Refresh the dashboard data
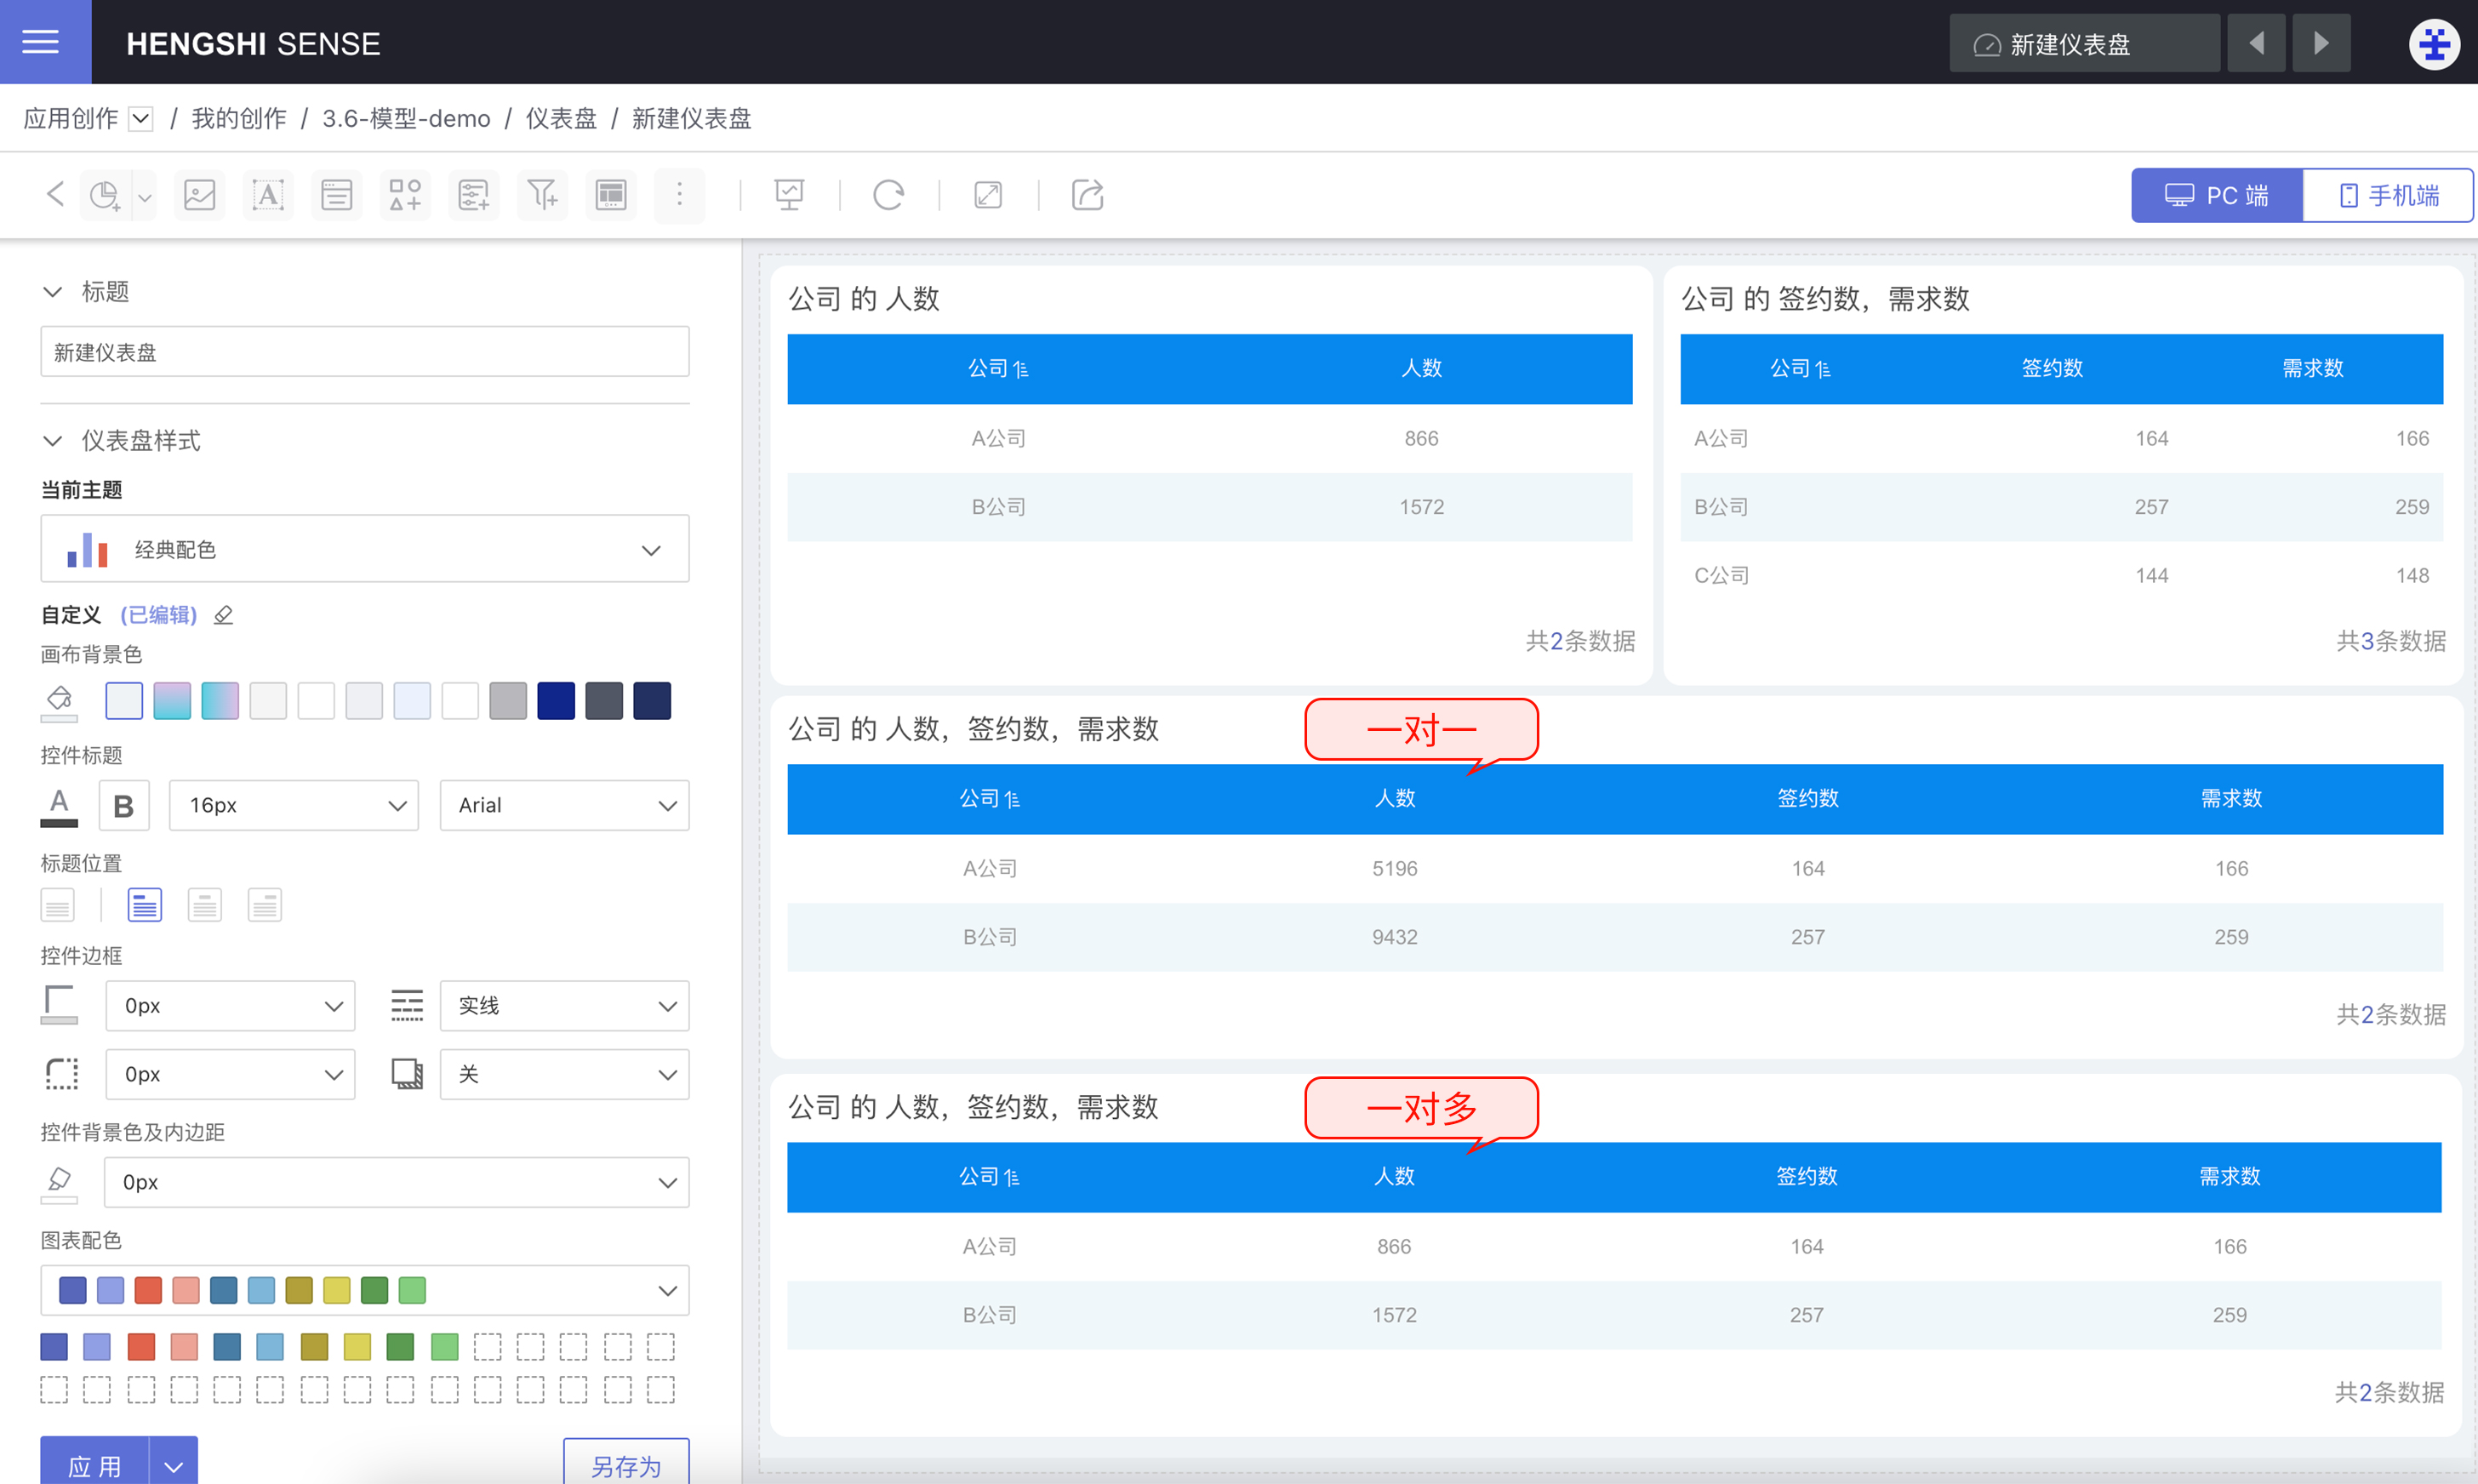2478x1484 pixels. point(888,195)
